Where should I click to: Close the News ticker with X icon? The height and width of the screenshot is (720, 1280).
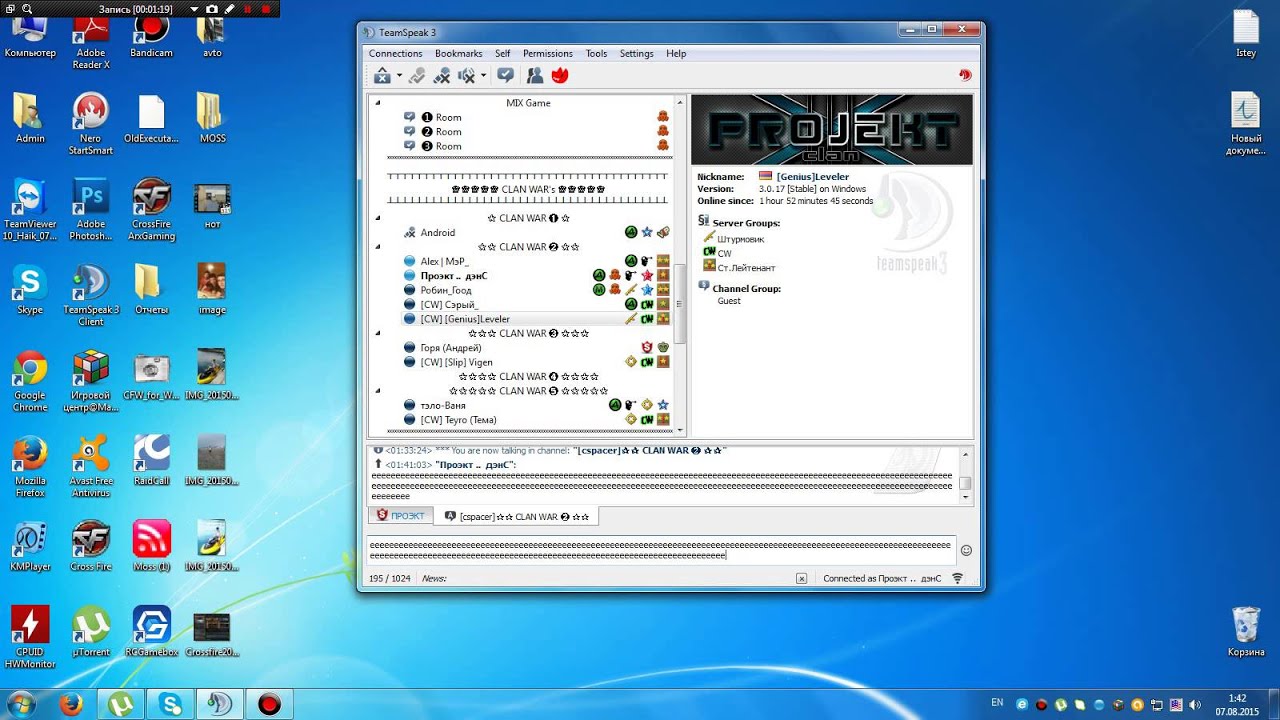click(x=801, y=578)
